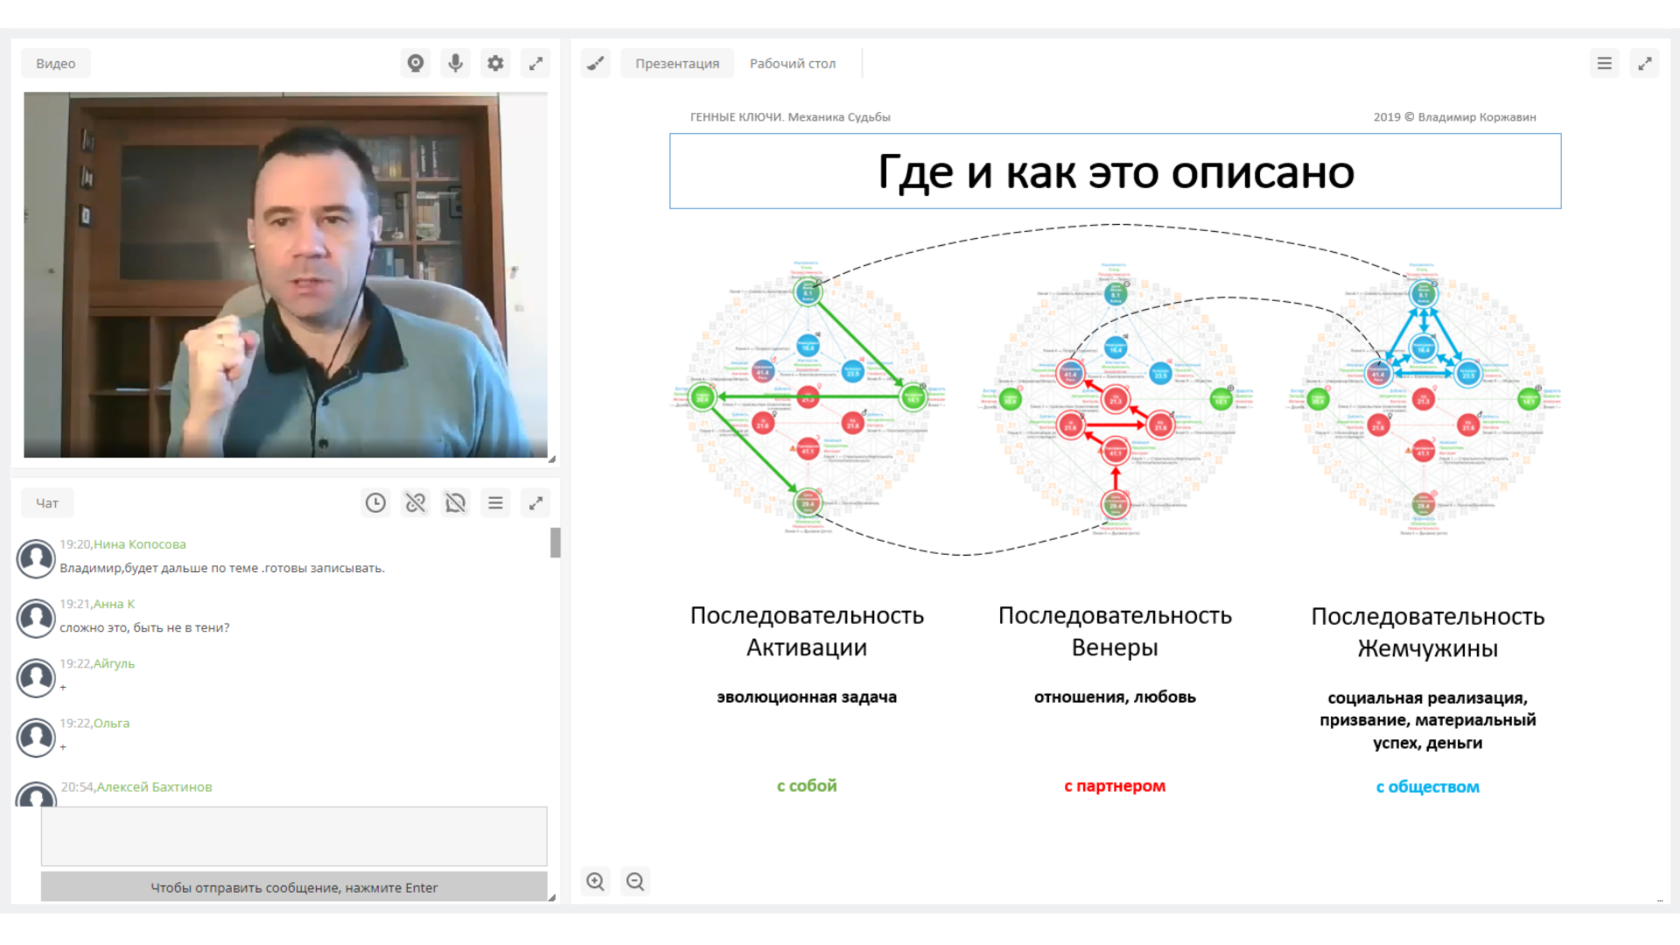Switch to the Презентация tab
The height and width of the screenshot is (945, 1680).
[677, 63]
